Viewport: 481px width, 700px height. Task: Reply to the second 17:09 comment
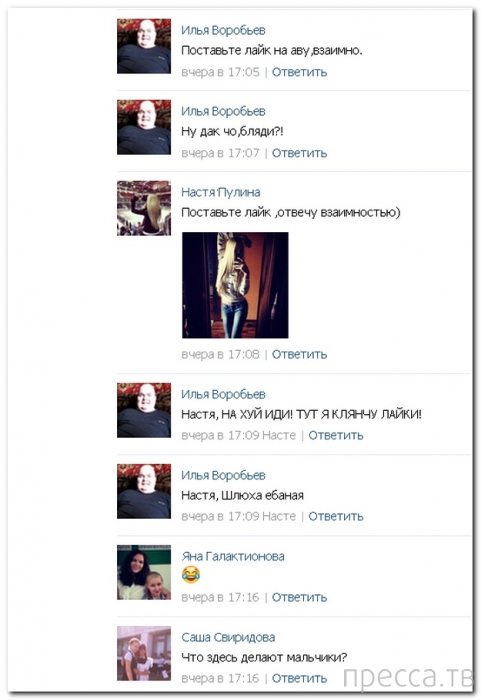(336, 517)
